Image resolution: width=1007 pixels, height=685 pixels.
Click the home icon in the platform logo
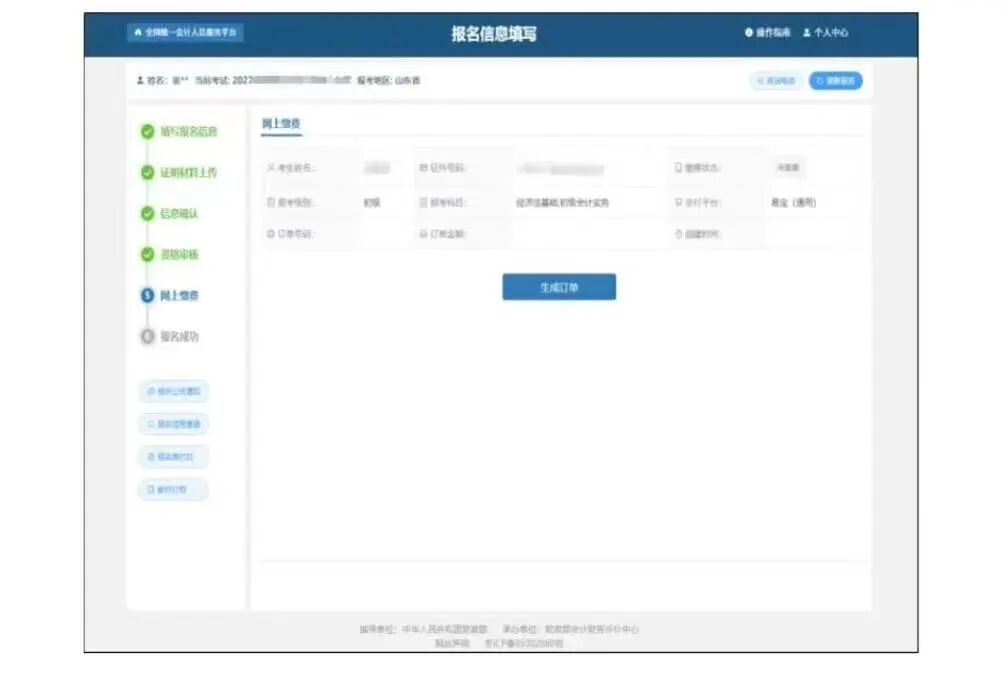click(138, 32)
